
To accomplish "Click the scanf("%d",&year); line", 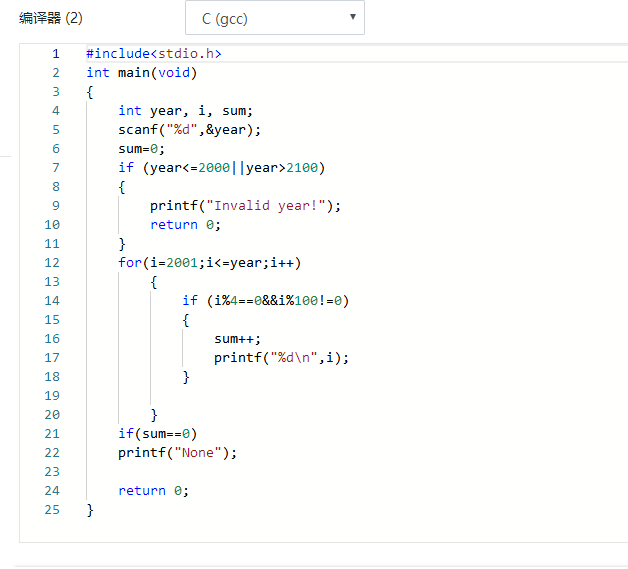I will coord(189,130).
